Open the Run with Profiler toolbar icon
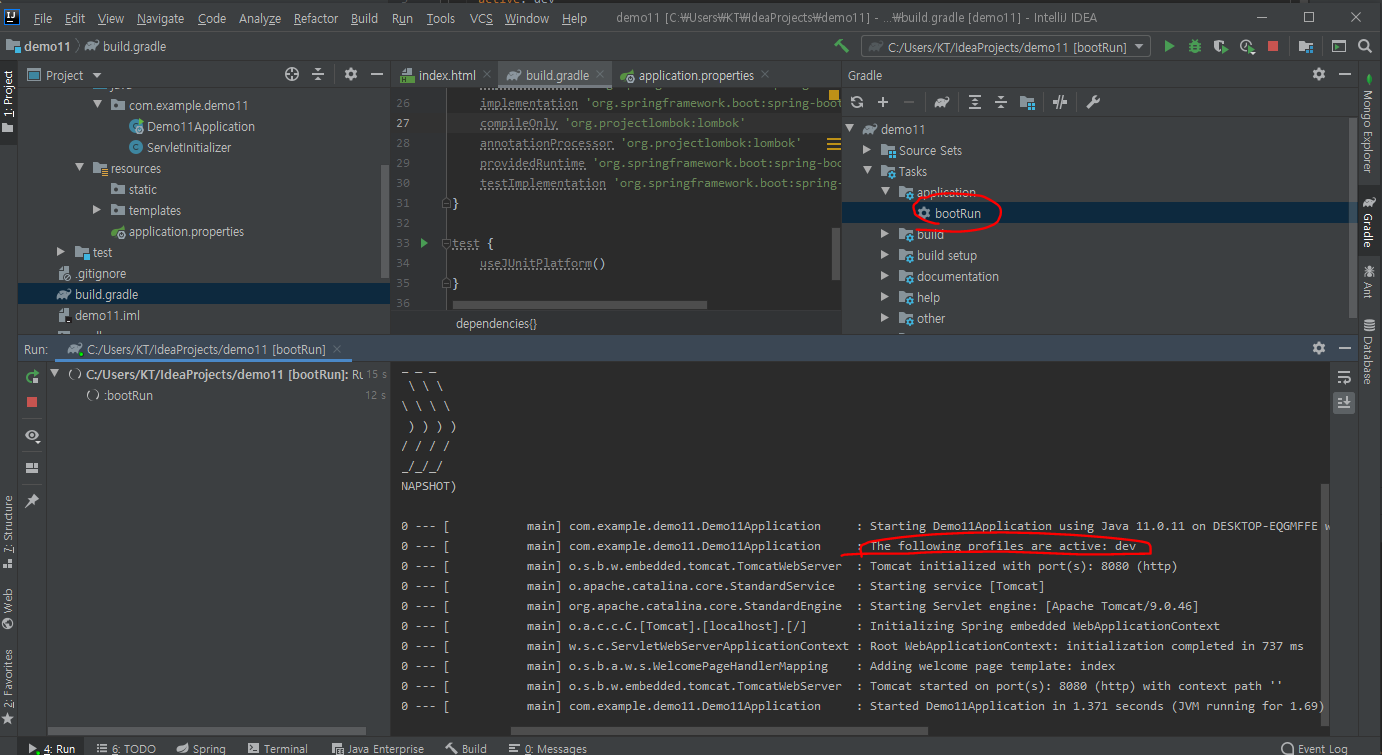This screenshot has height=755, width=1382. click(1246, 46)
